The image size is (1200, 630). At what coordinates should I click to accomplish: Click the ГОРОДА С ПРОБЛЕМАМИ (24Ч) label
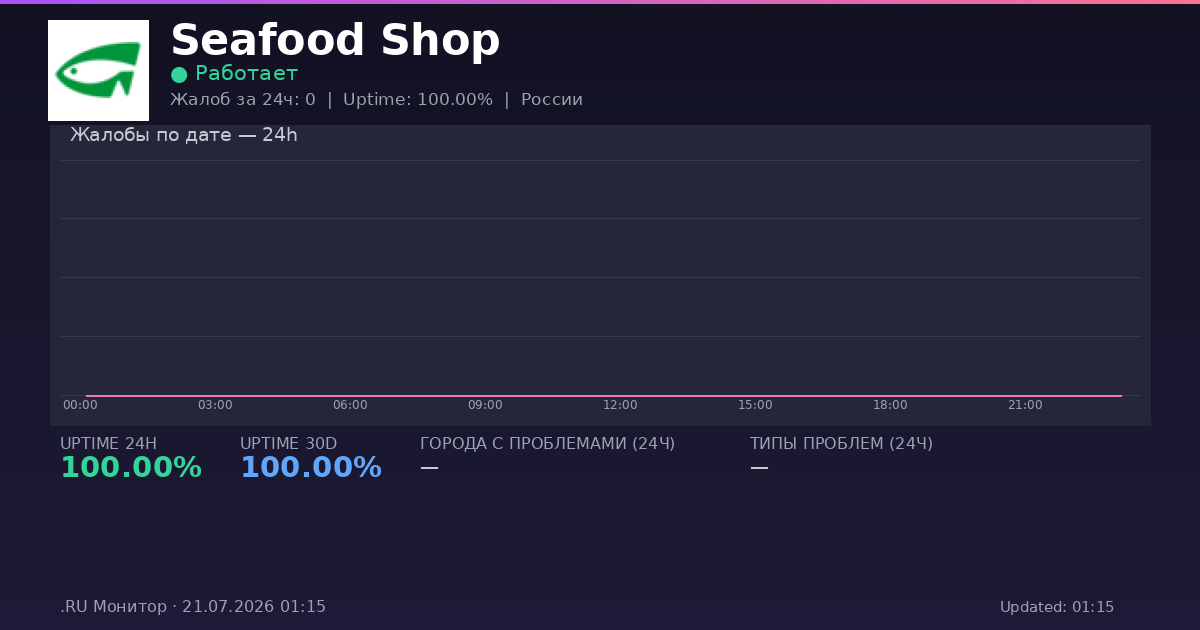(548, 444)
